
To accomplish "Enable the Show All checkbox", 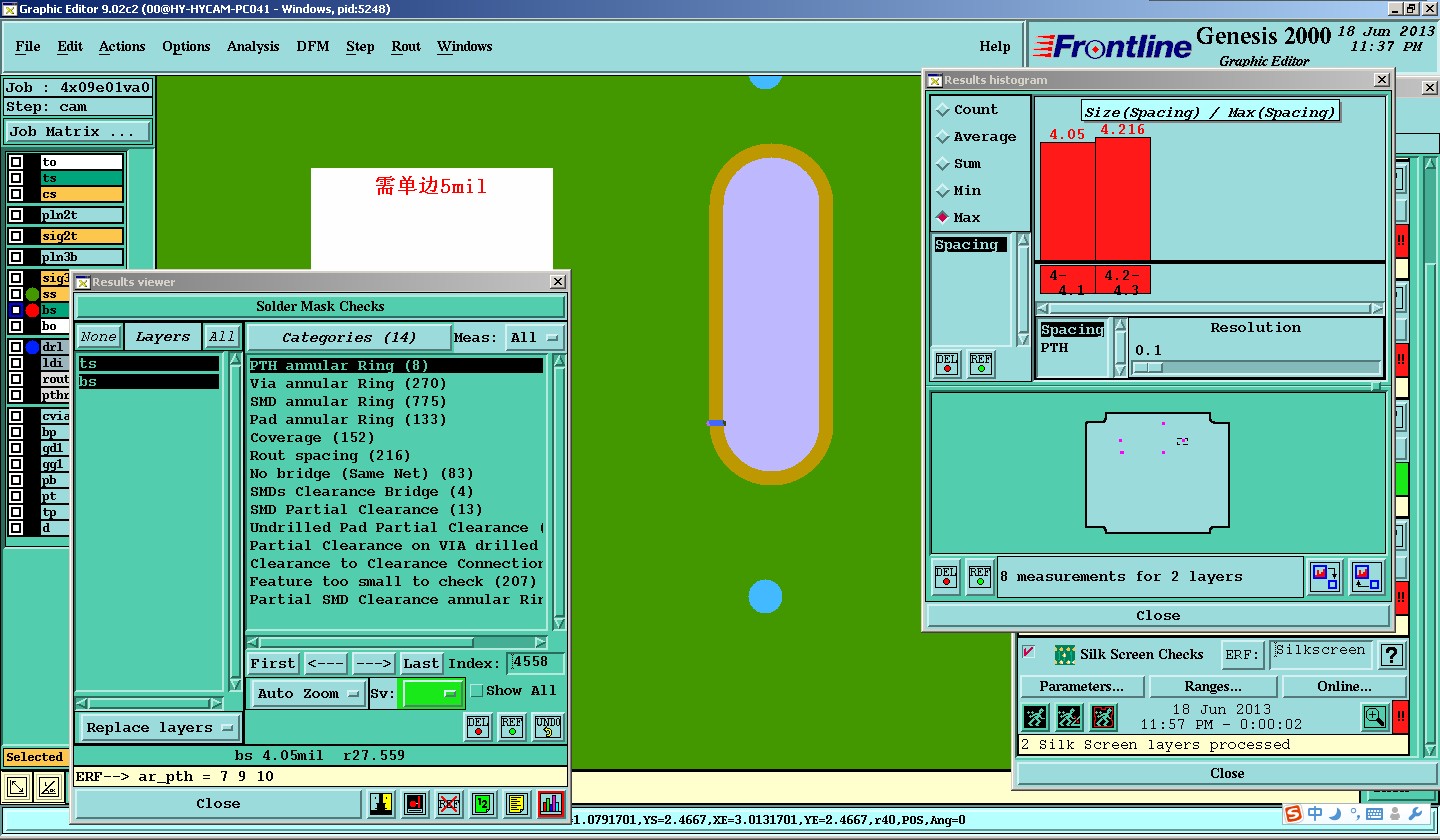I will [477, 691].
